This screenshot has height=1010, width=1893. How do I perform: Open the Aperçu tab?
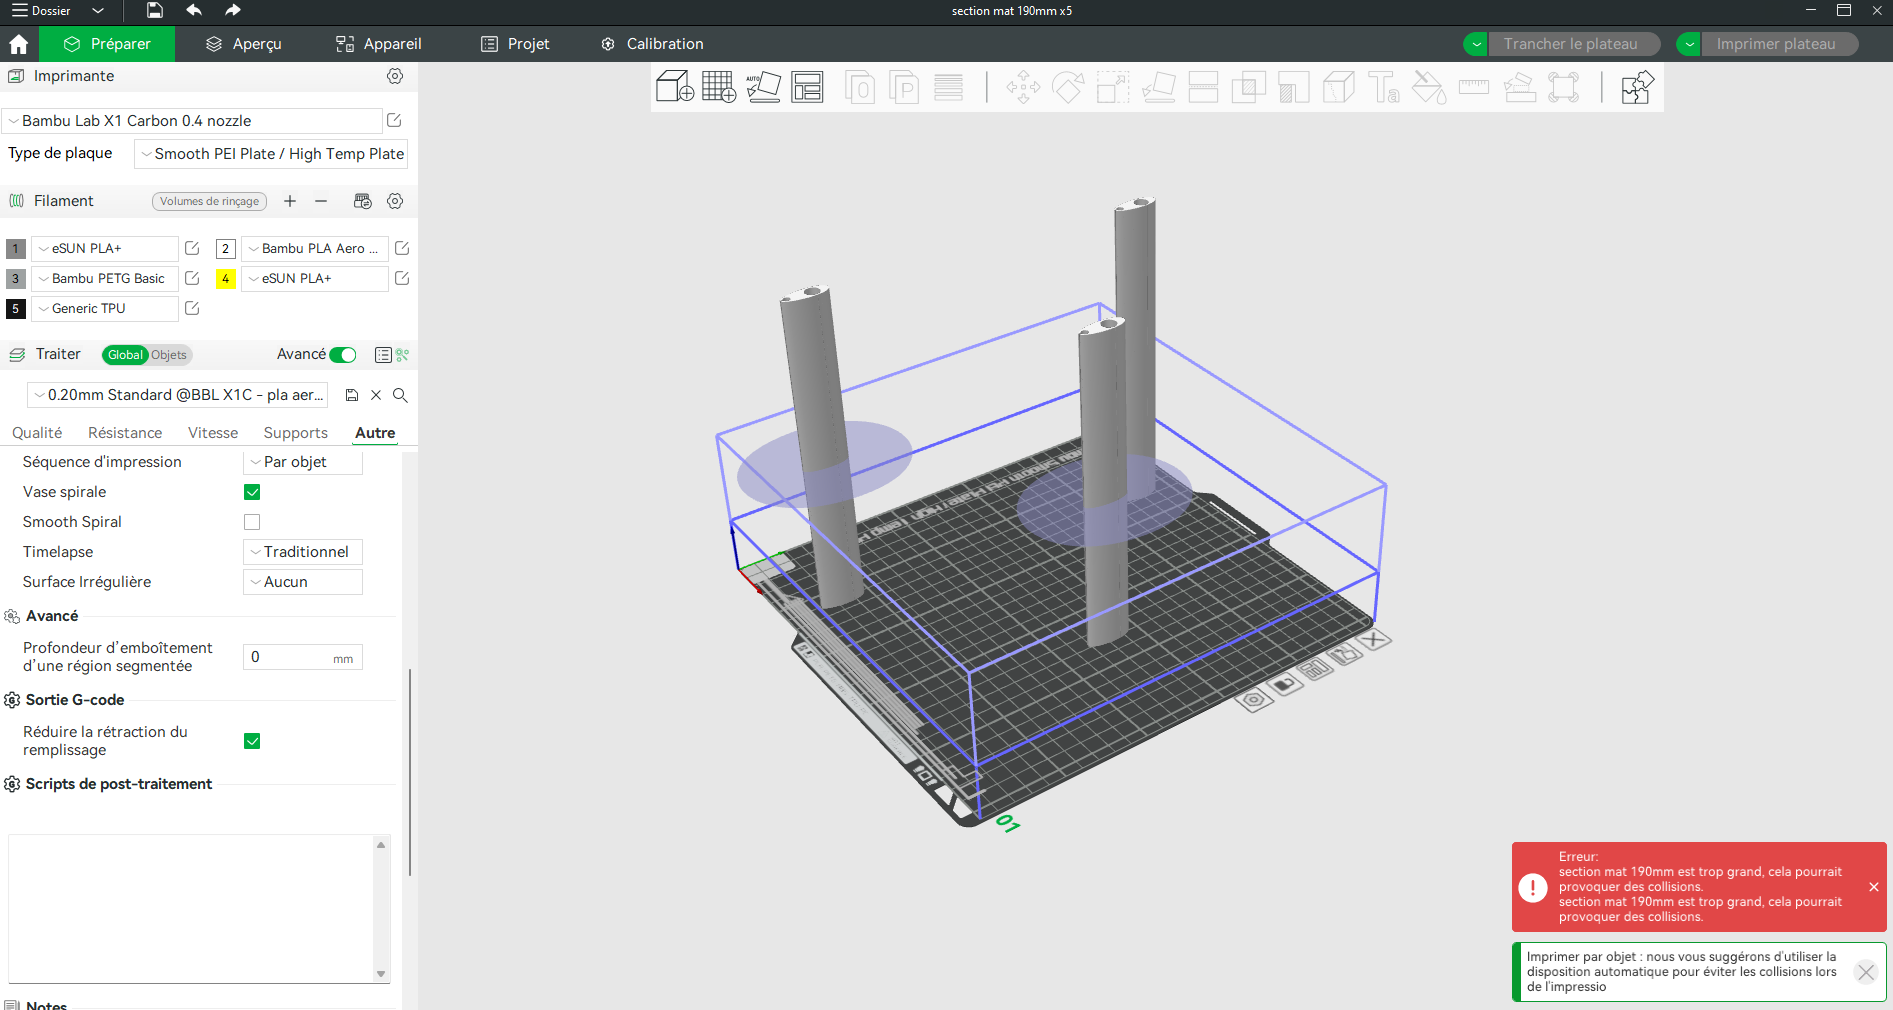(x=243, y=44)
